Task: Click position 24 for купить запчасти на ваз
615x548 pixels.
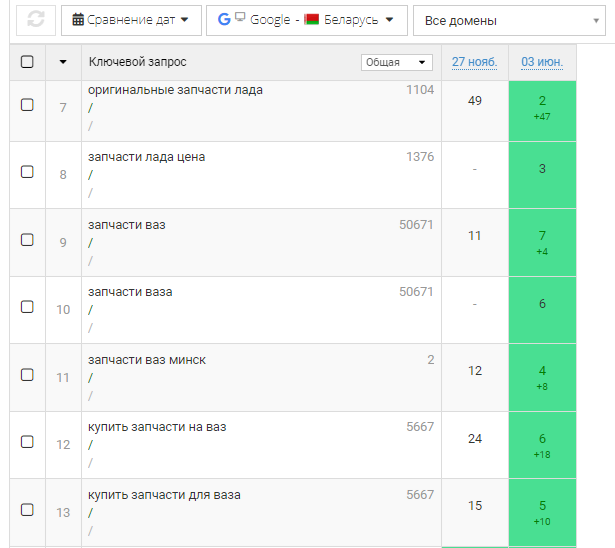Action: pyautogui.click(x=475, y=439)
